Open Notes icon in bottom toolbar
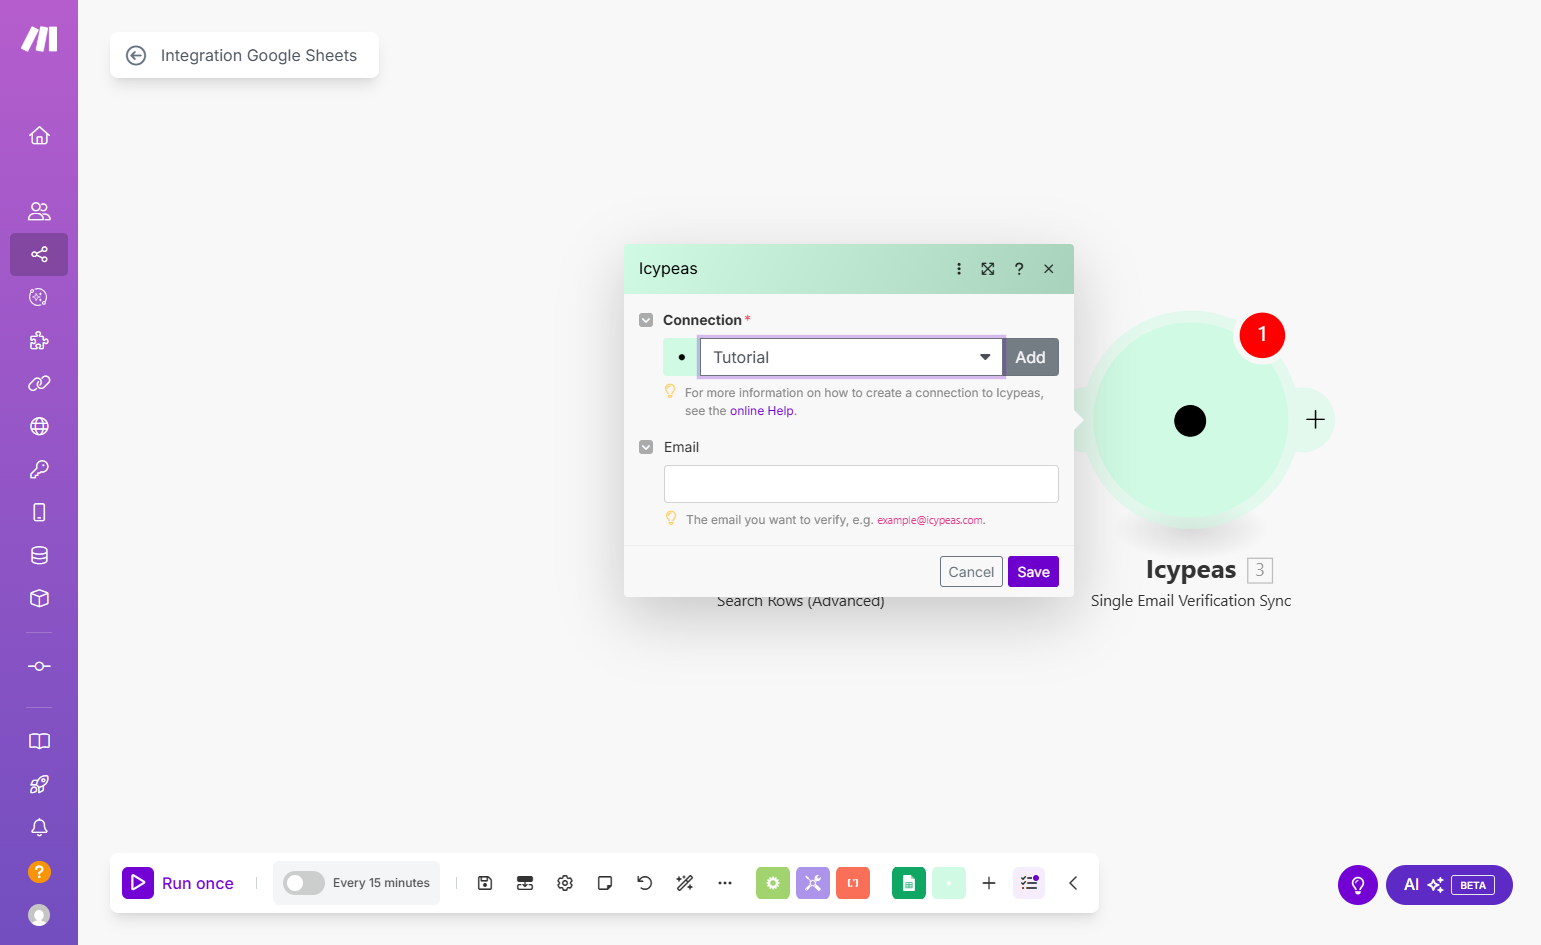Image resolution: width=1541 pixels, height=945 pixels. [605, 883]
